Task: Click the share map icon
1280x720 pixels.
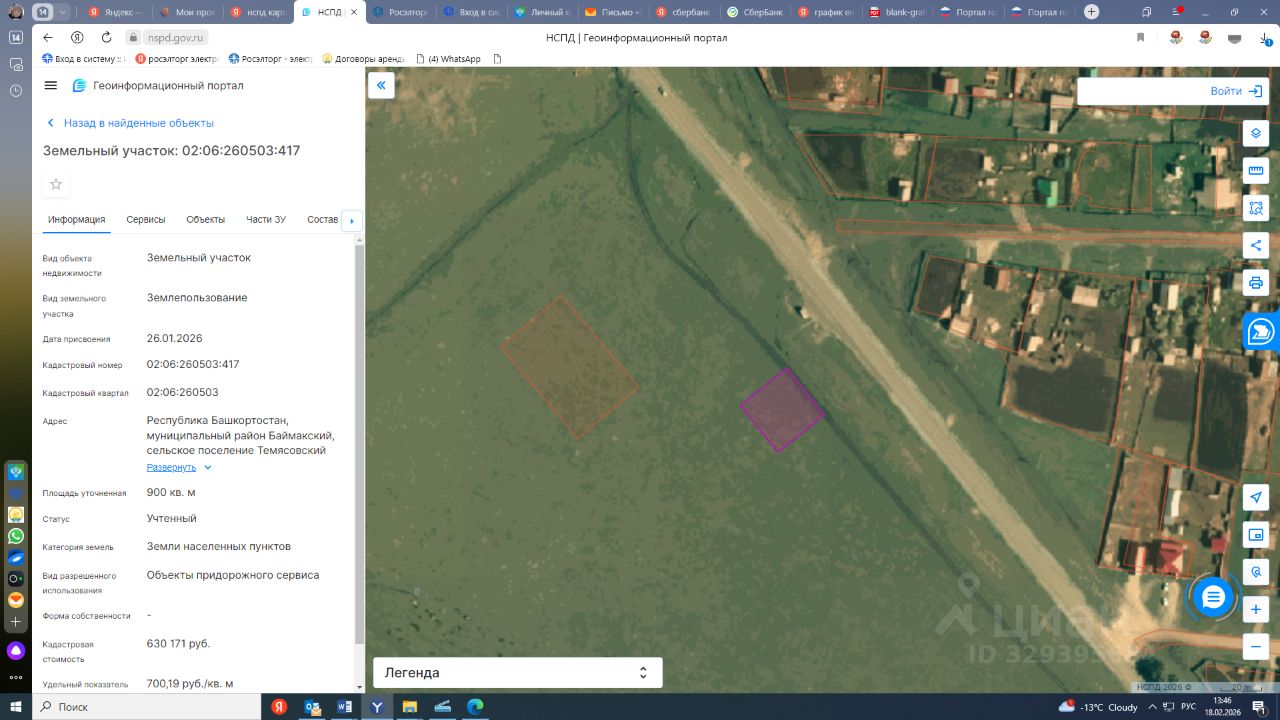Action: coord(1256,245)
